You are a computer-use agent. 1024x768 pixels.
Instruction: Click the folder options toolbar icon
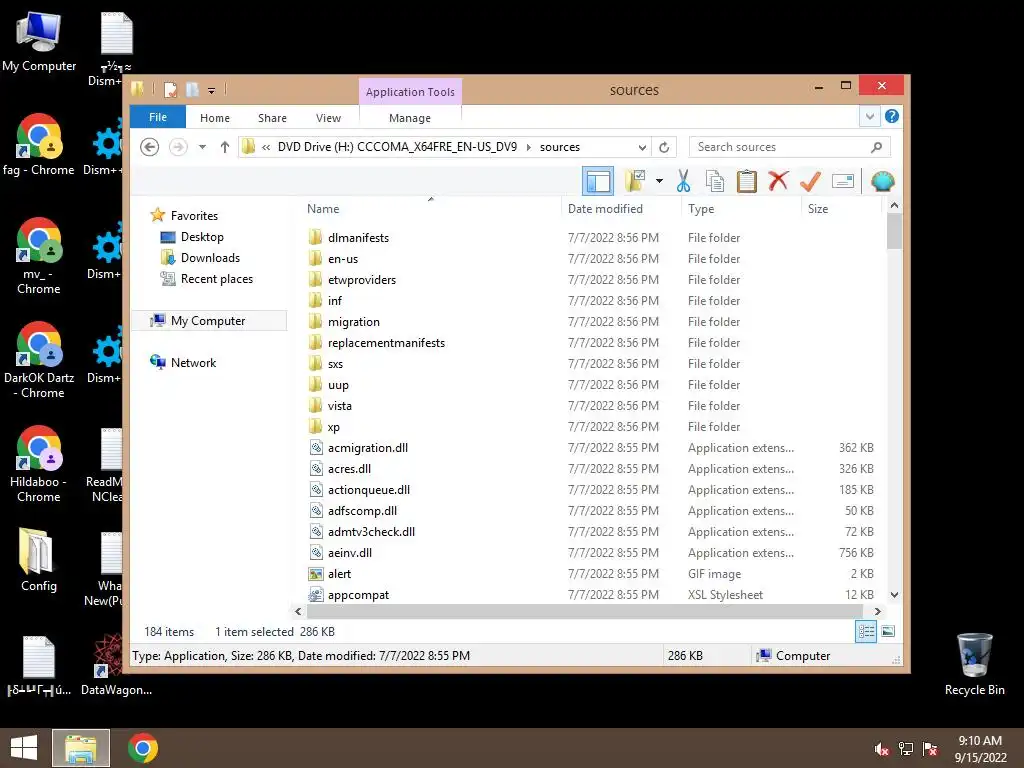tap(635, 181)
